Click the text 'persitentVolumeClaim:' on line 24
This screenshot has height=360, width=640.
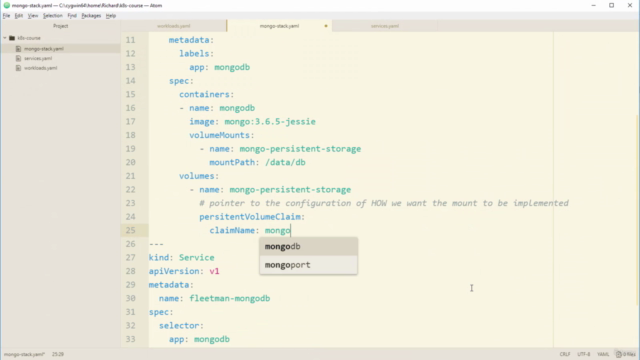[x=252, y=217]
